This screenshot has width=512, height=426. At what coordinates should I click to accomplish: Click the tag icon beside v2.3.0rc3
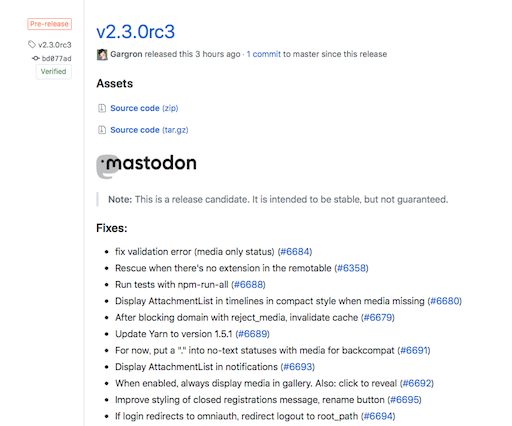click(x=32, y=44)
